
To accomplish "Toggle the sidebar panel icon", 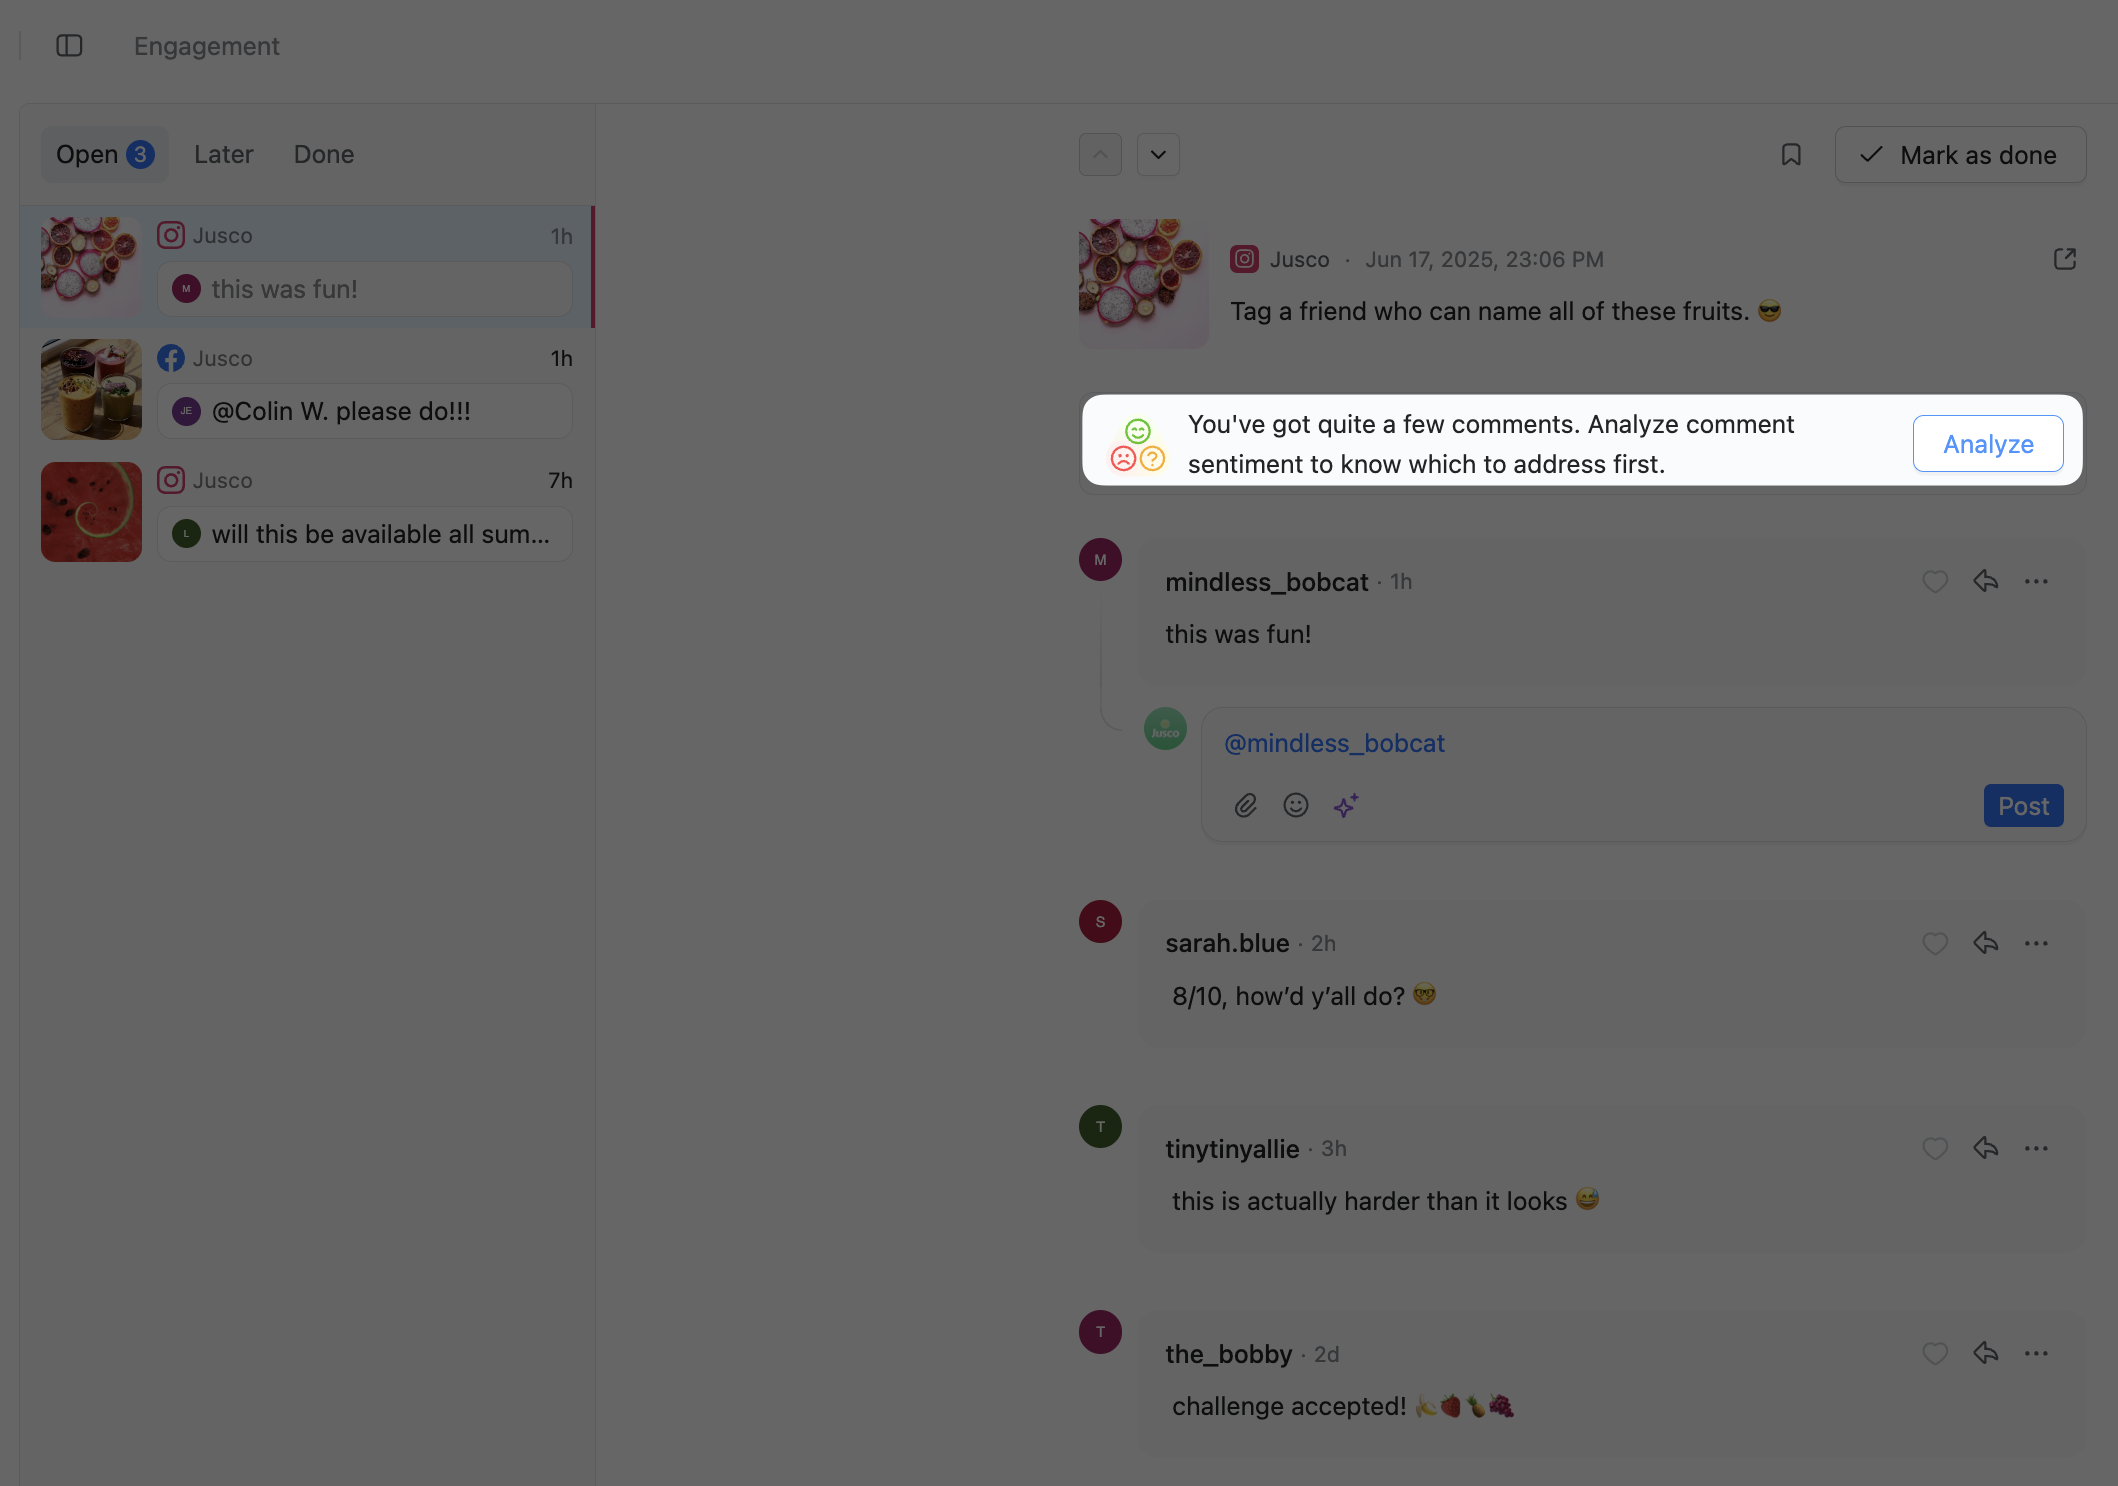I will click(69, 46).
